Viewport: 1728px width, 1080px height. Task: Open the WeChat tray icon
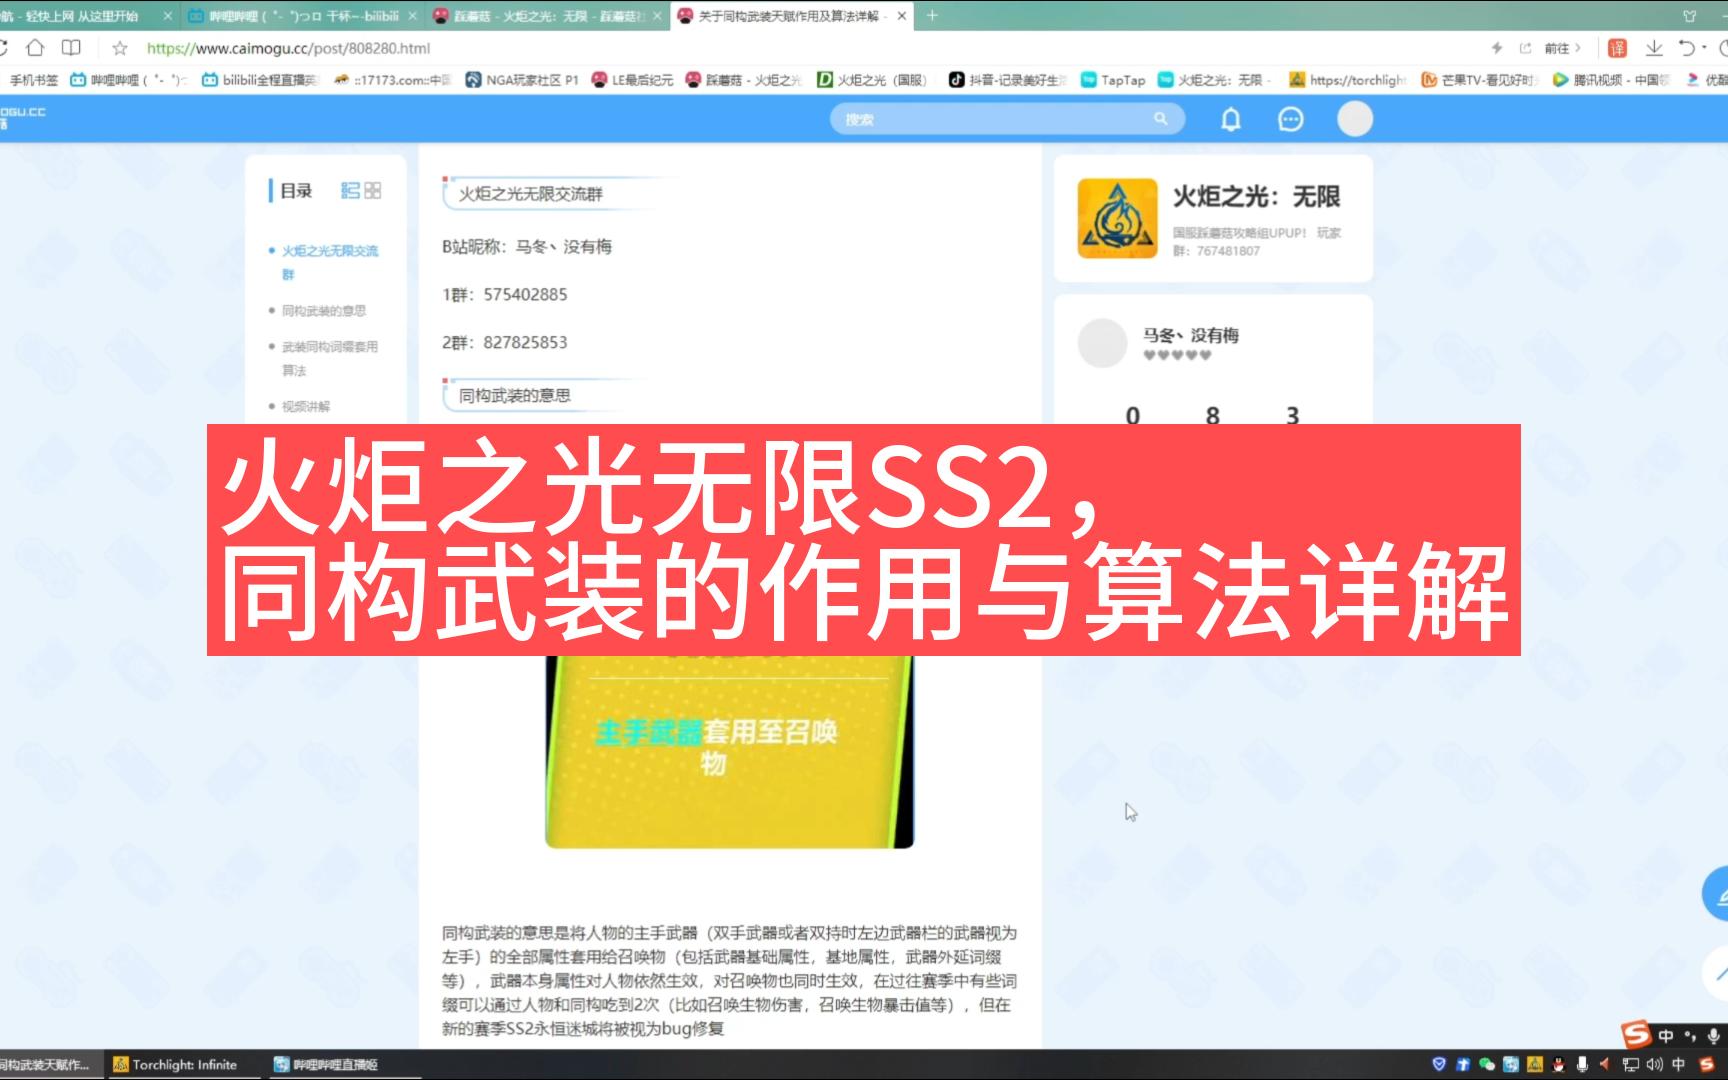click(1487, 1064)
